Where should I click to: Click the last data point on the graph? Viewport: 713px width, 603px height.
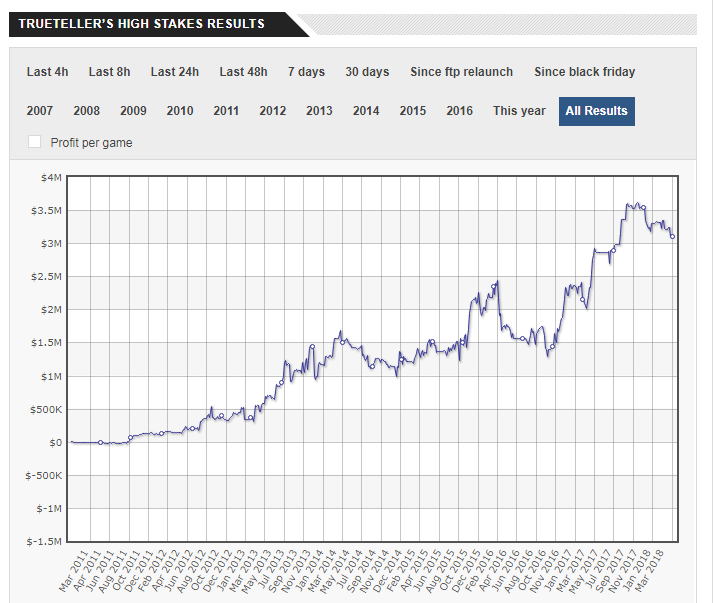(673, 237)
